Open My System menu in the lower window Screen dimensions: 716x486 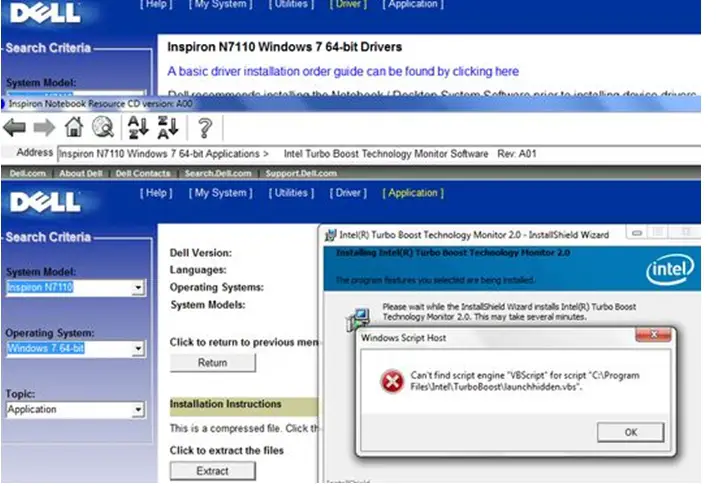221,193
